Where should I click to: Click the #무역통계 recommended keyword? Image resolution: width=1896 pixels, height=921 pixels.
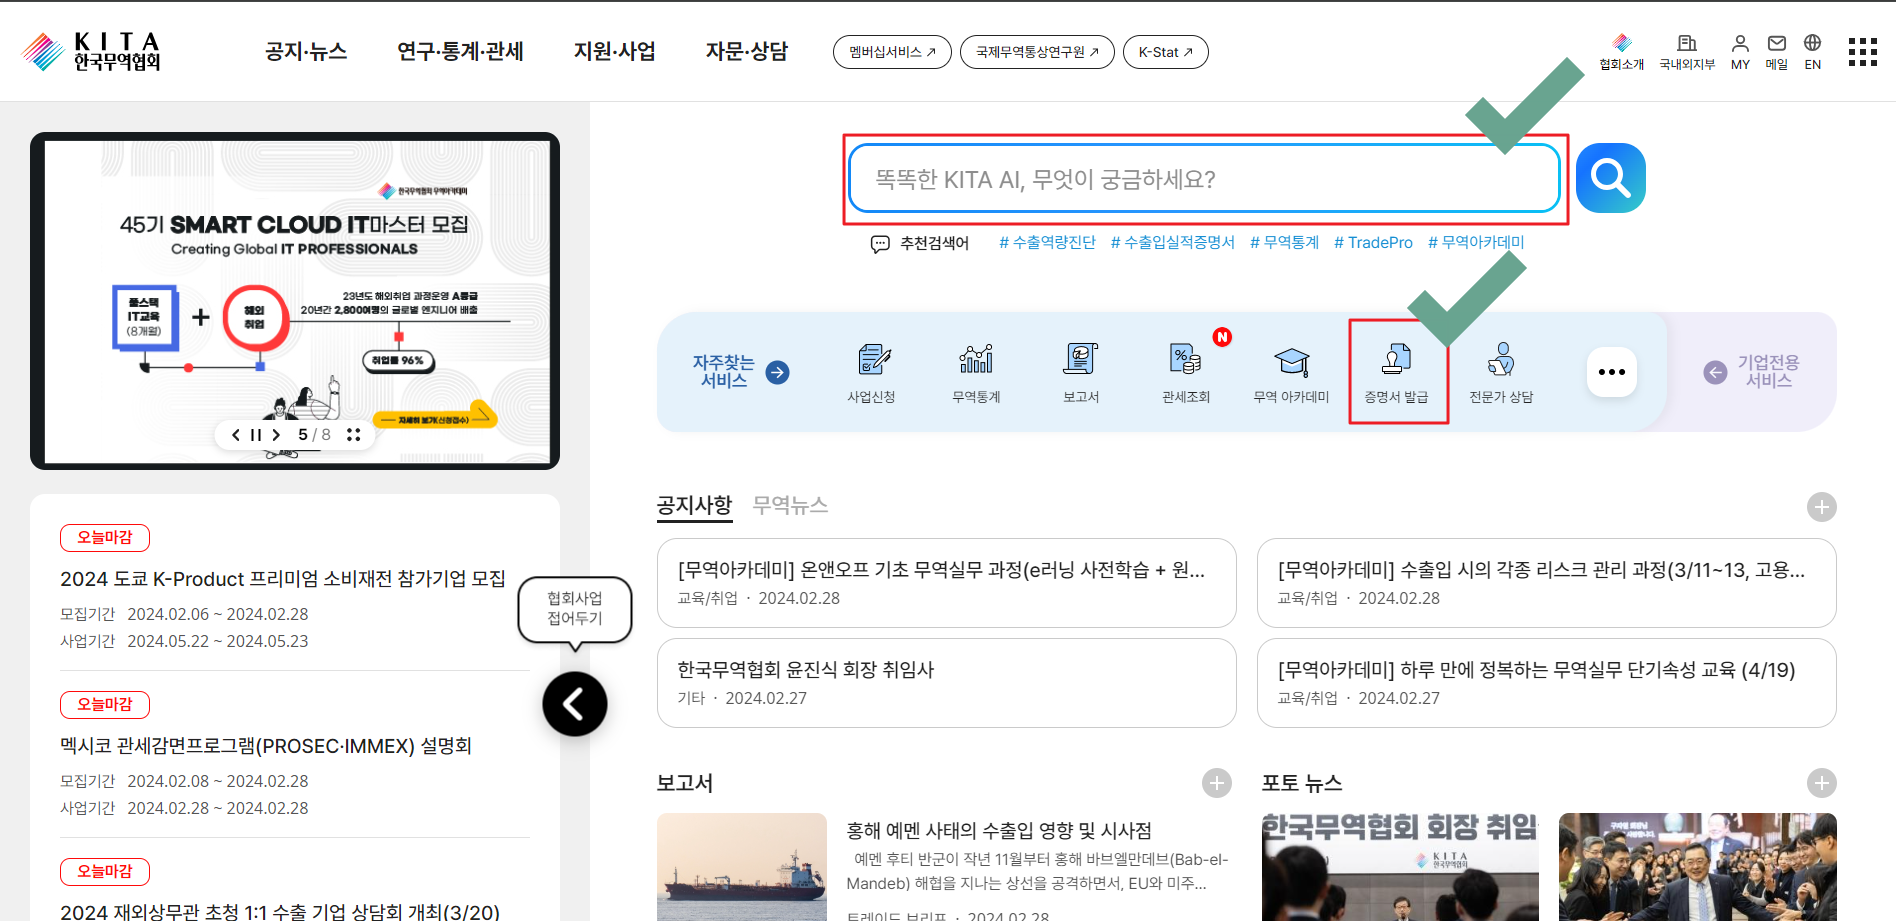point(1284,243)
